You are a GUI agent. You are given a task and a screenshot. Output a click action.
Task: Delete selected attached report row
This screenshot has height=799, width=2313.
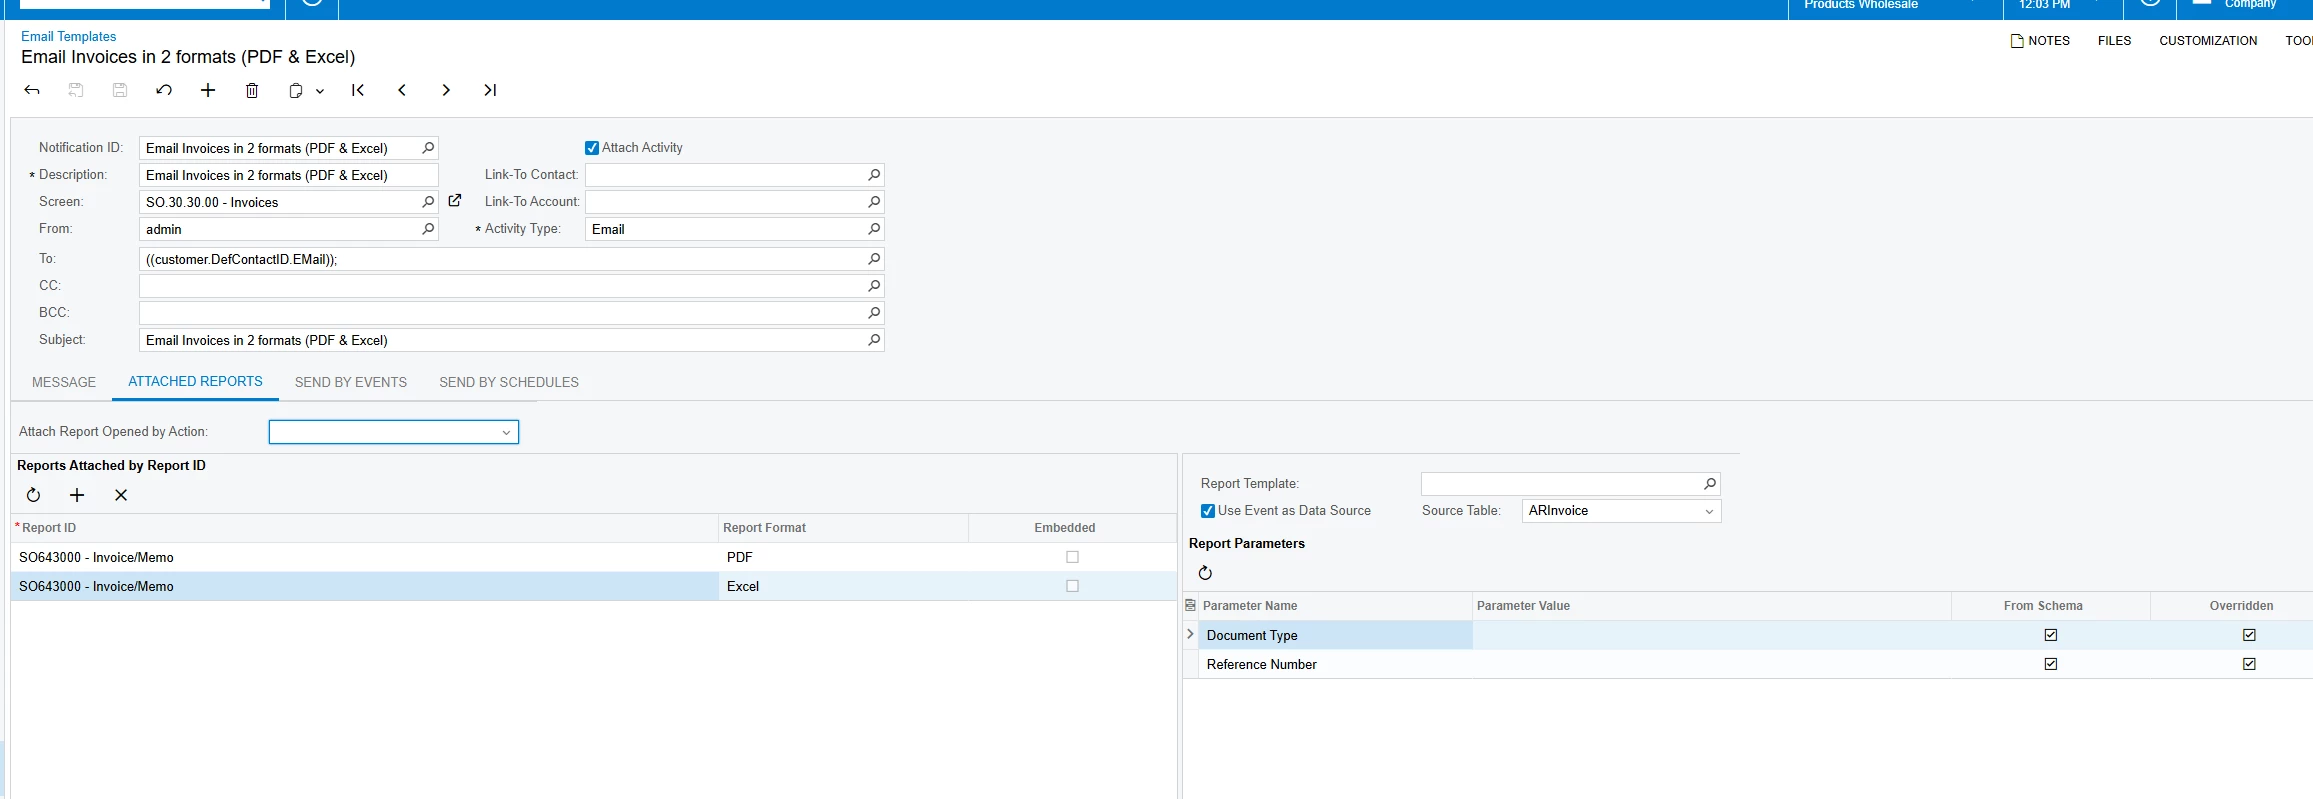121,495
